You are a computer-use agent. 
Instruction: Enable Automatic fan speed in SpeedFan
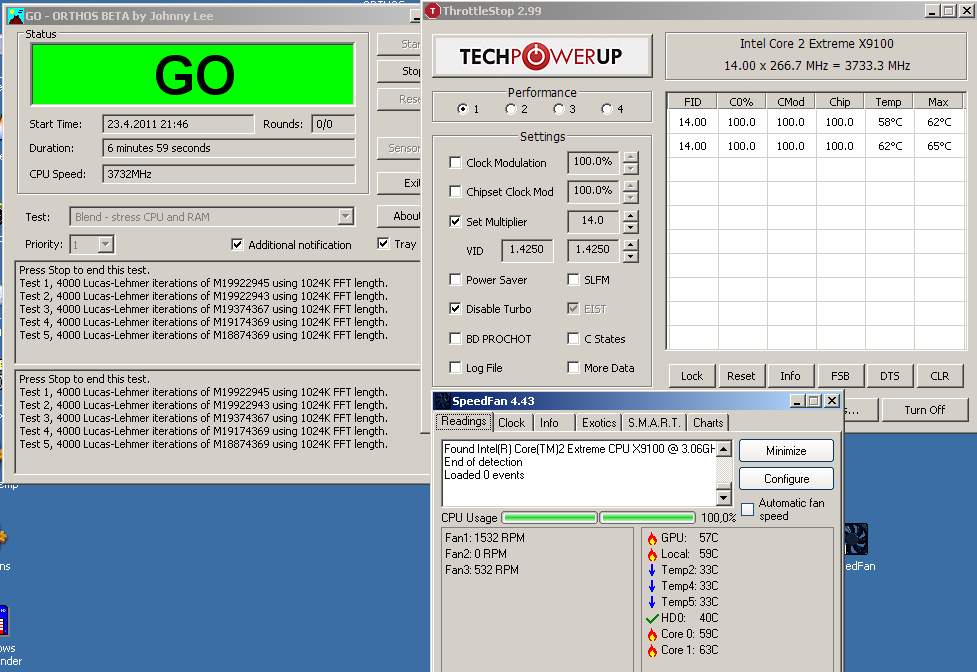click(x=748, y=509)
